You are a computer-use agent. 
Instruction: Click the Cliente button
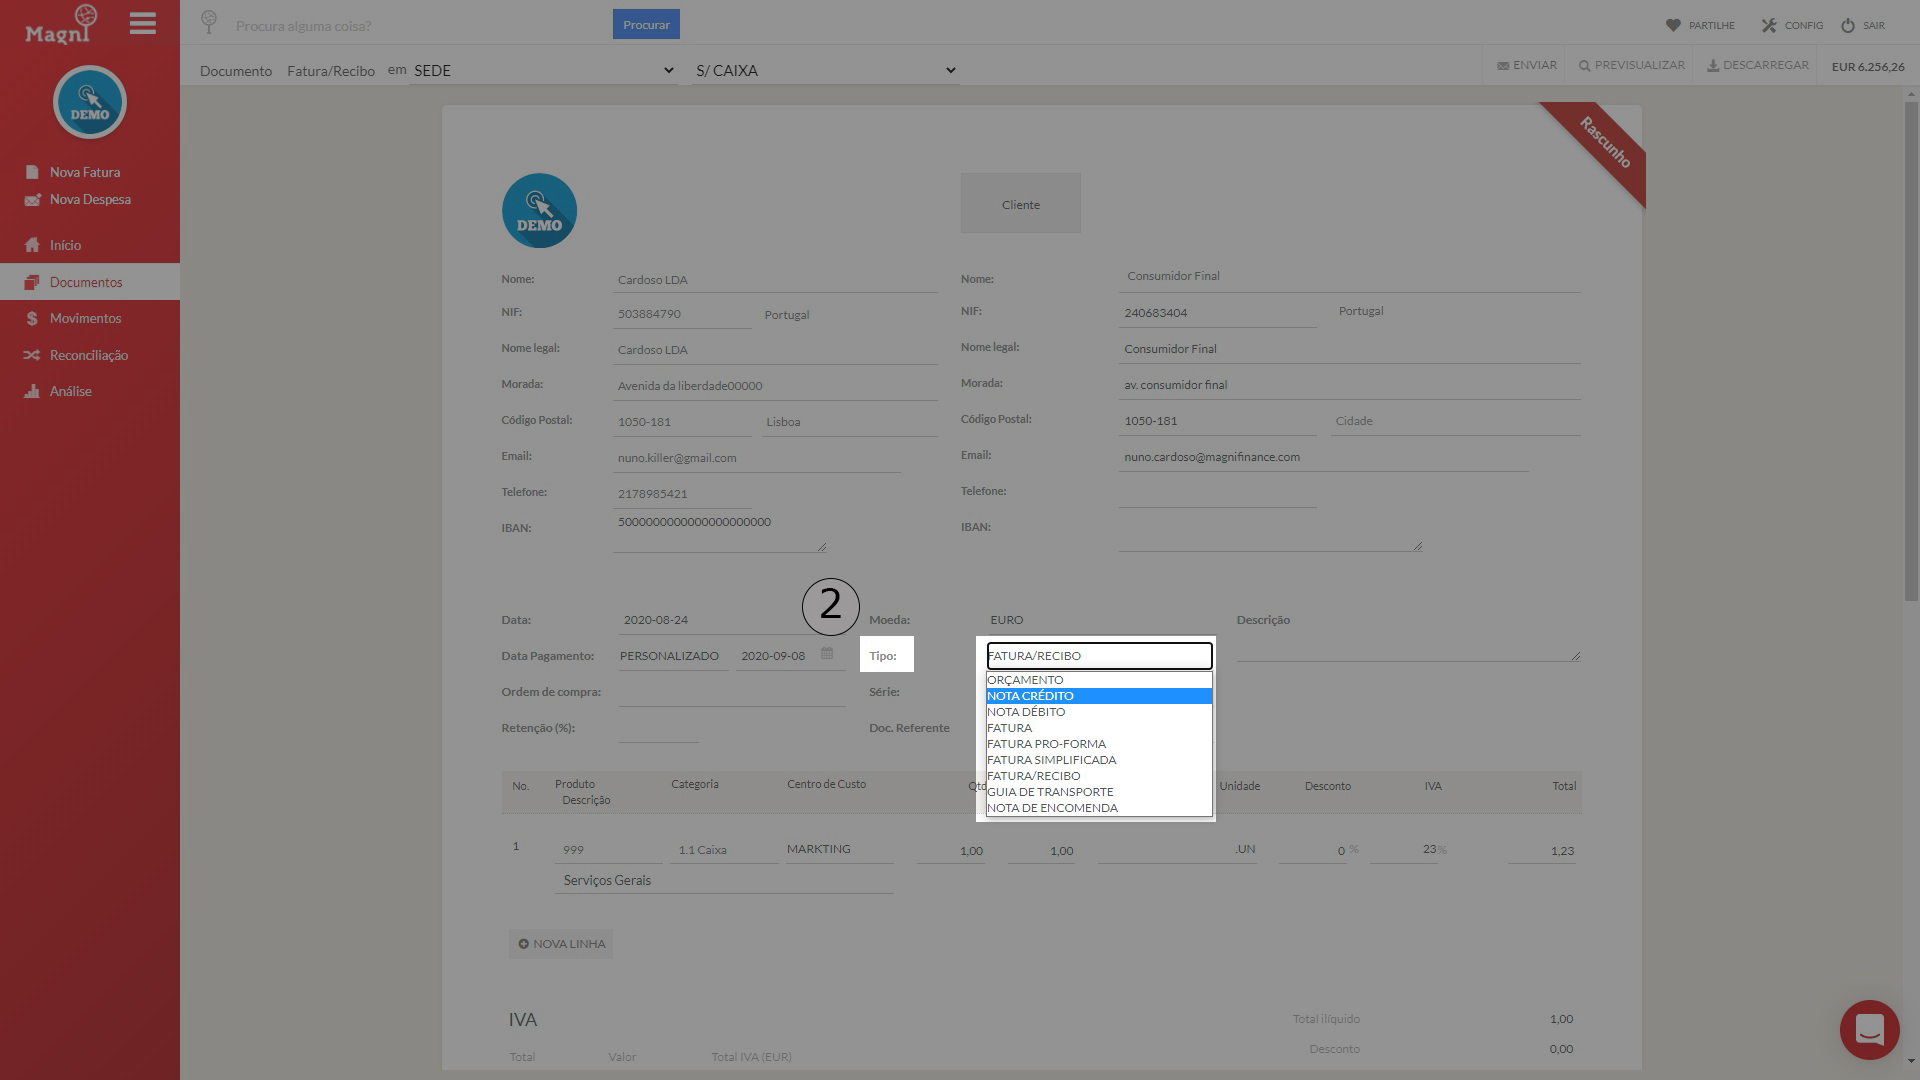pos(1021,204)
